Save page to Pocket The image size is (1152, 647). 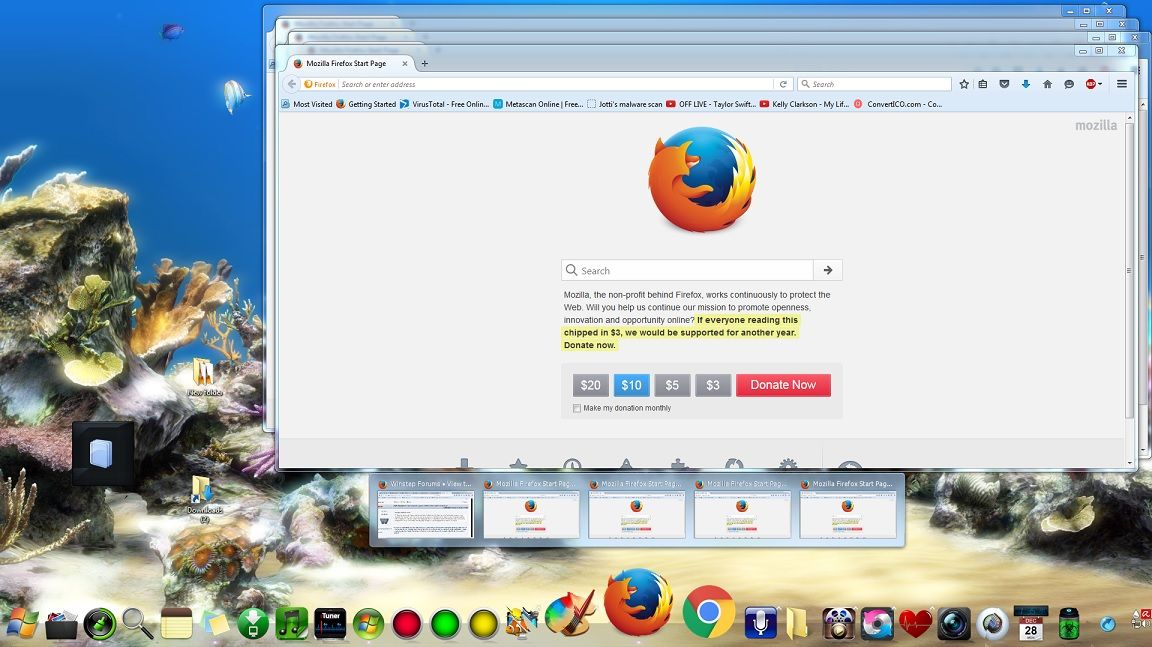1004,84
